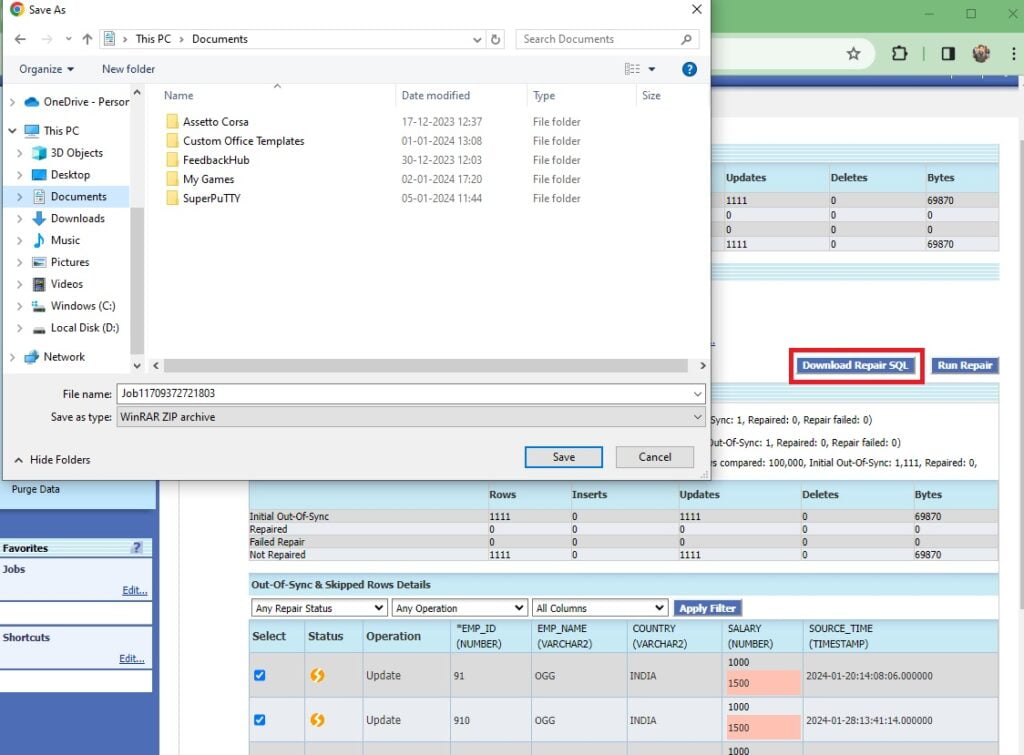
Task: Click Edit under the Jobs favorites section
Action: click(134, 590)
